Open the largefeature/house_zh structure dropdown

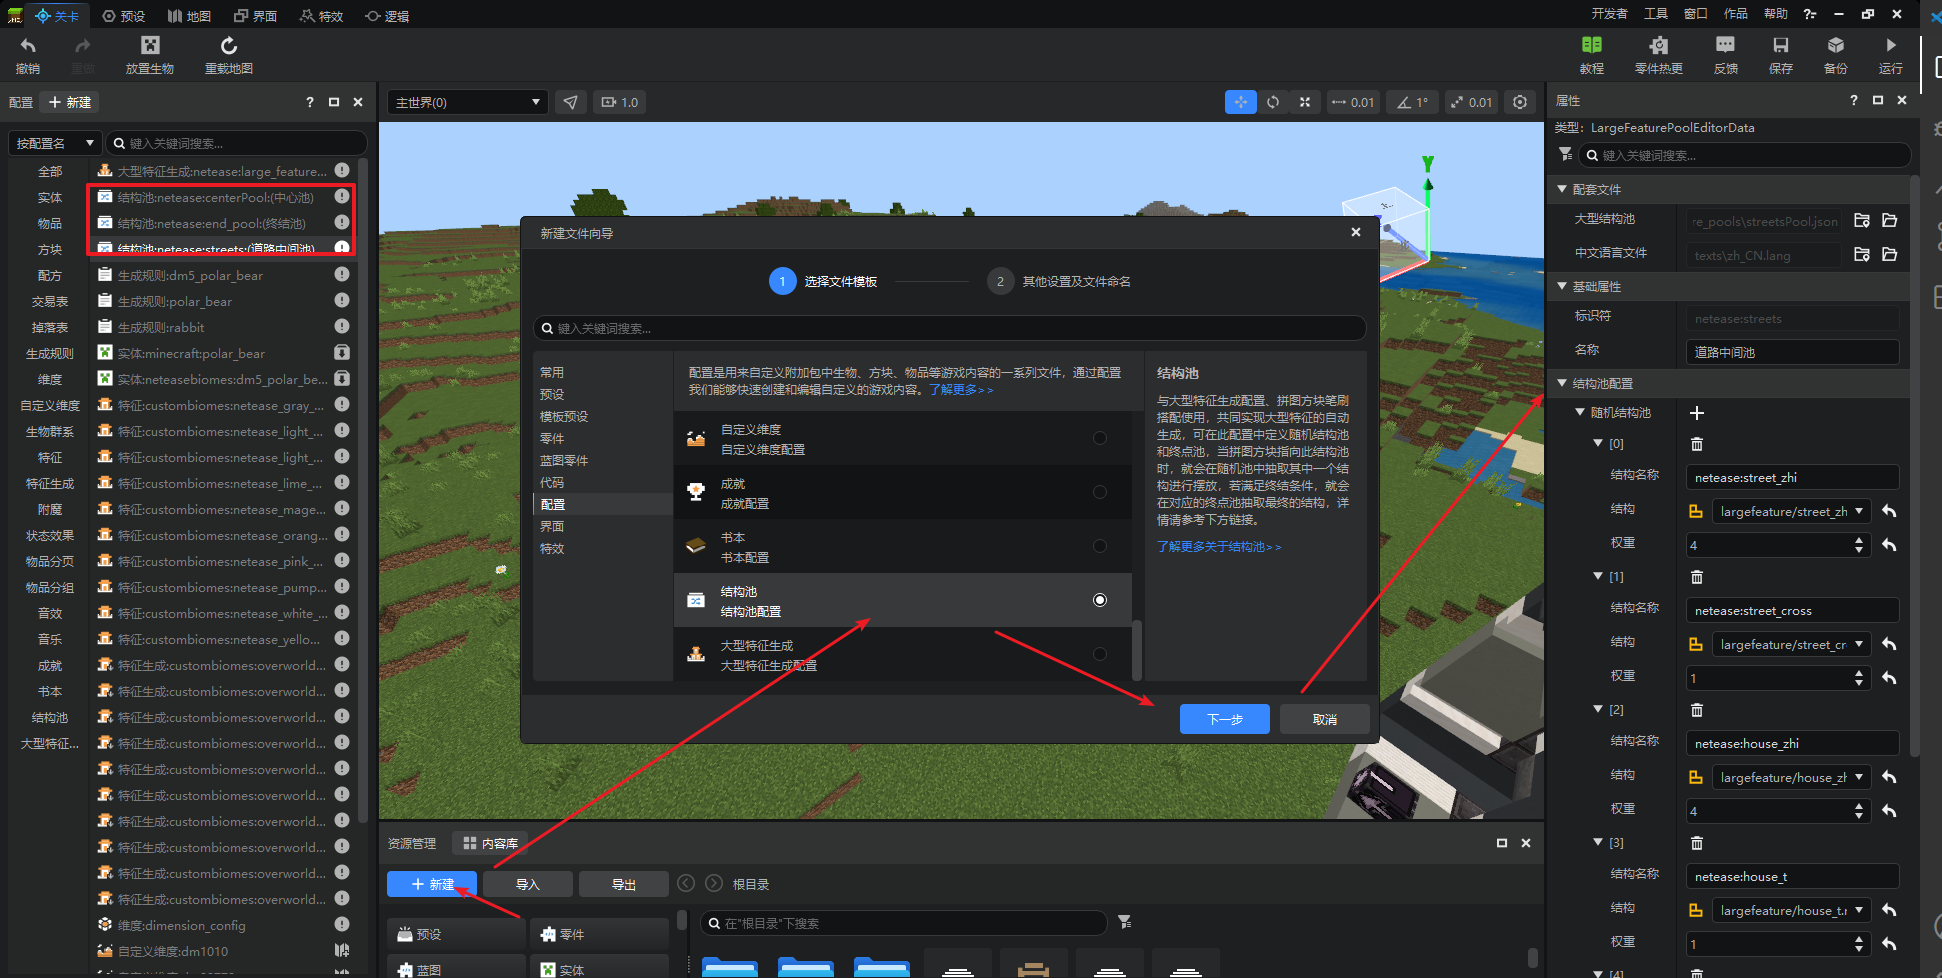pos(1791,777)
